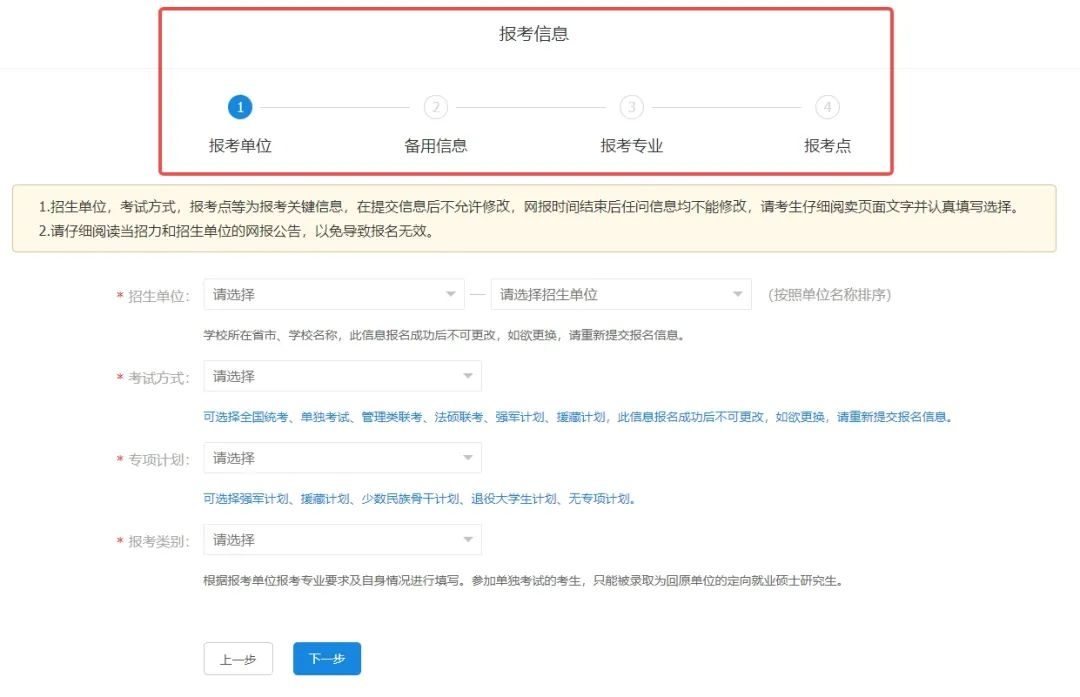Click the arrow icon in 专项计划 select

[x=468, y=458]
